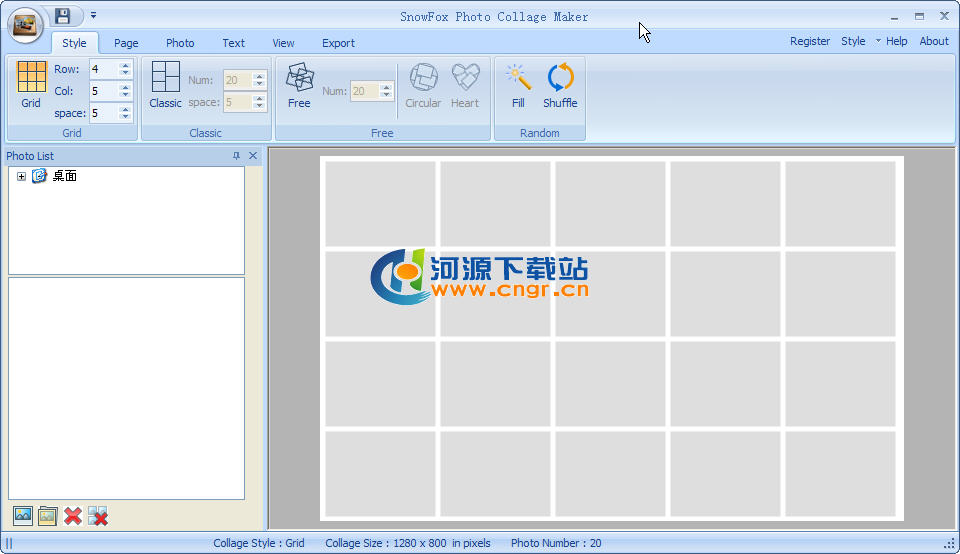The image size is (960, 554).
Task: Click the Shuffle button
Action: pos(560,85)
